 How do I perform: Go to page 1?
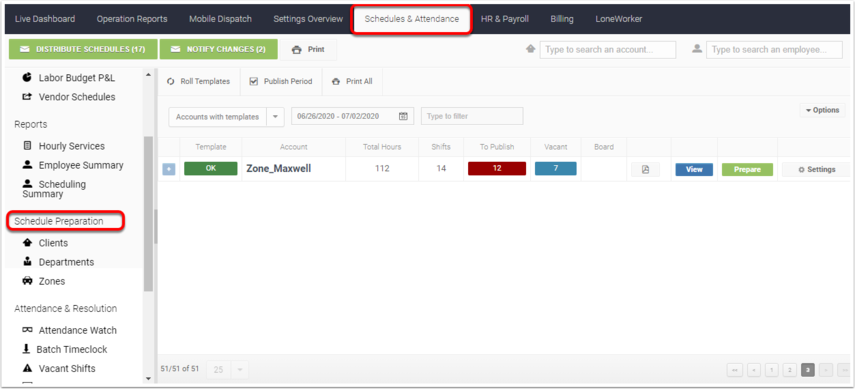(x=772, y=370)
